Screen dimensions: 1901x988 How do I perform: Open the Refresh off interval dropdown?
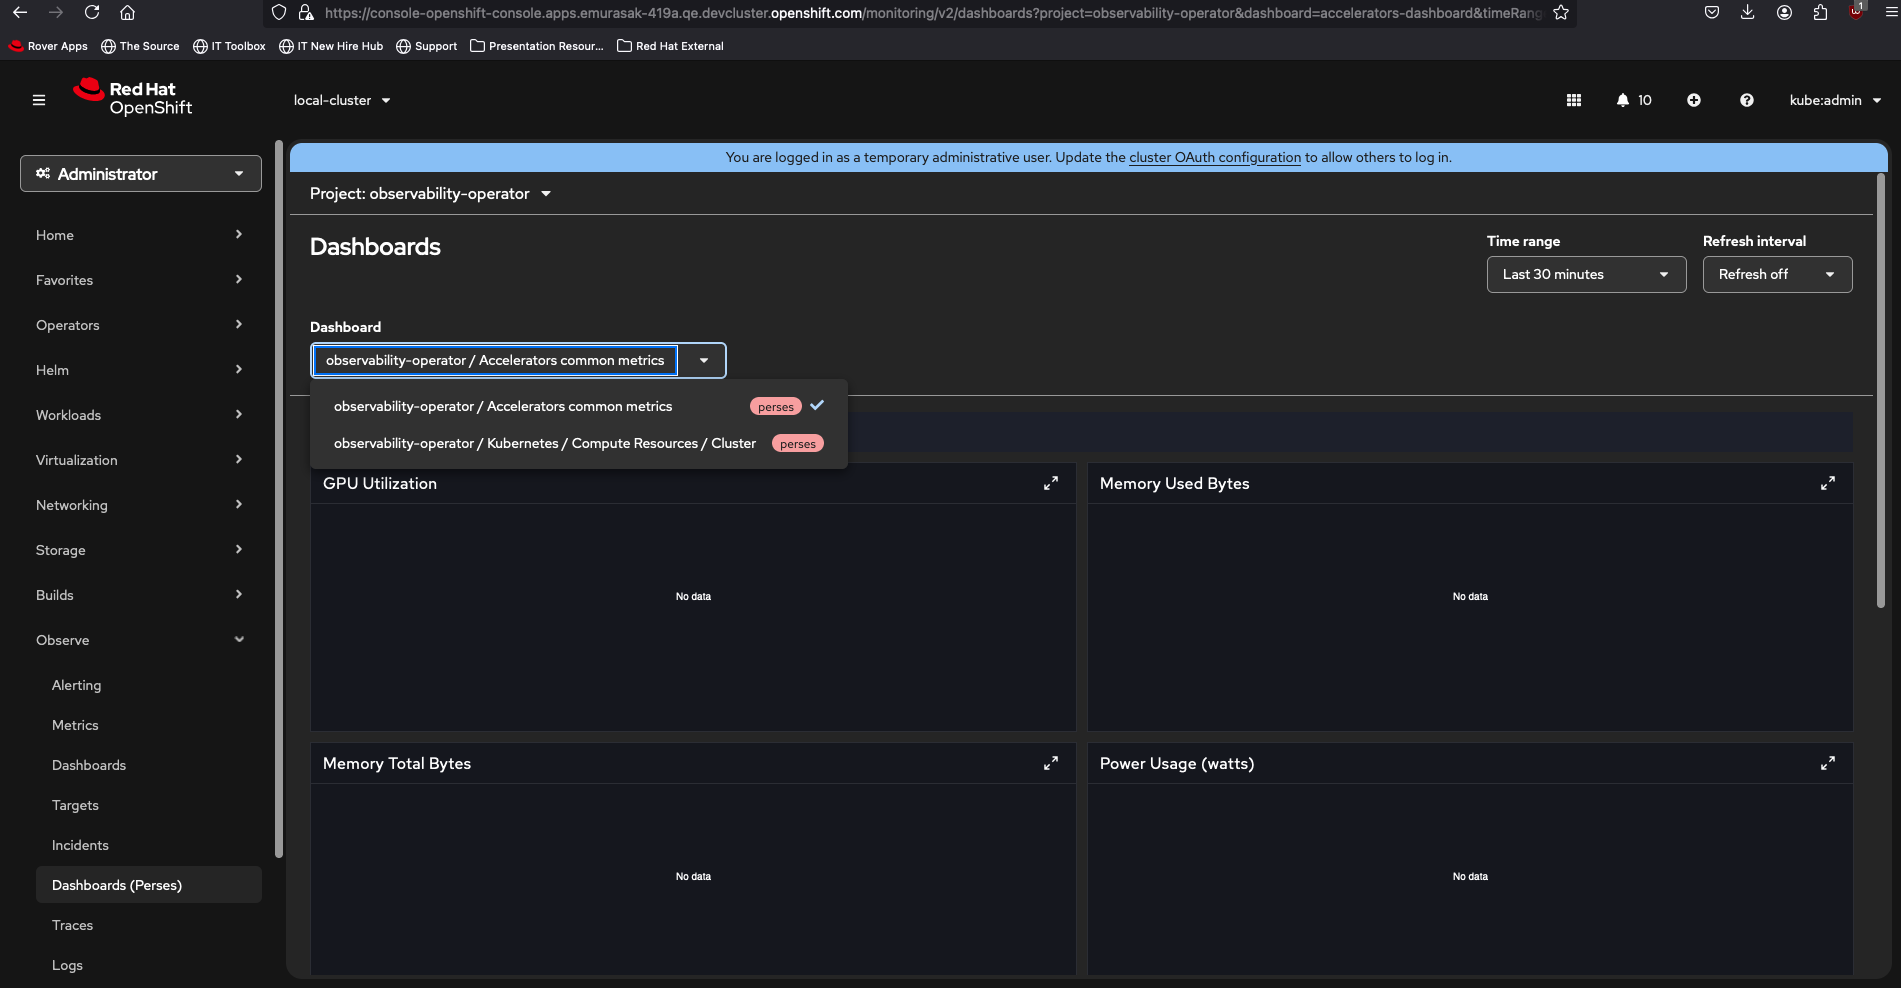coord(1777,275)
